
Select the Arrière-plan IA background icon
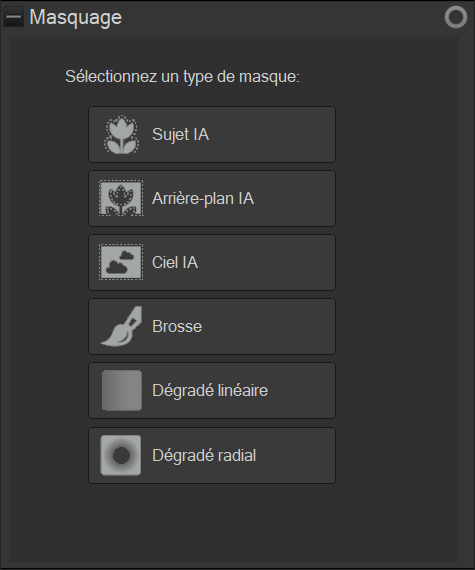click(x=121, y=198)
